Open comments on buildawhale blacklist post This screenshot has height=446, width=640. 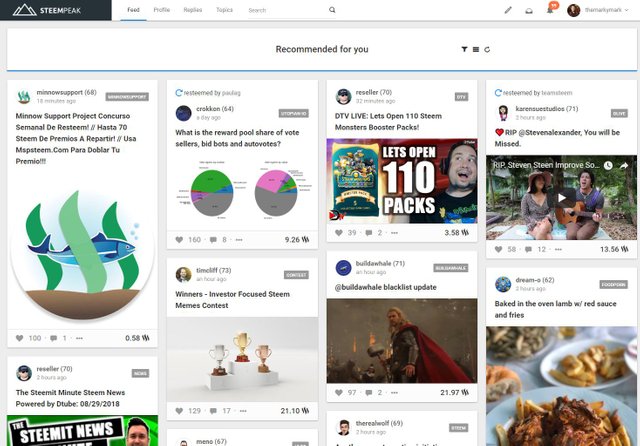(369, 393)
